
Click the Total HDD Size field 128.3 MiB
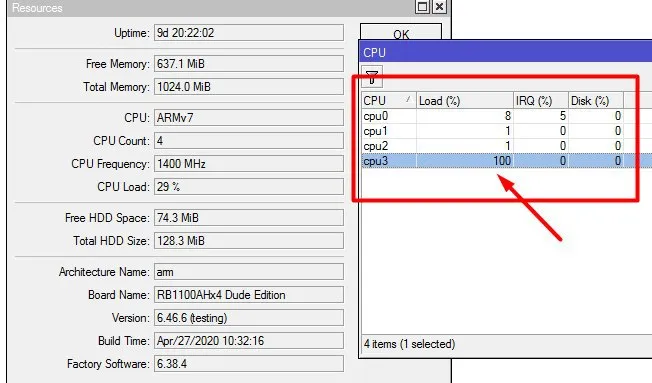pos(249,240)
